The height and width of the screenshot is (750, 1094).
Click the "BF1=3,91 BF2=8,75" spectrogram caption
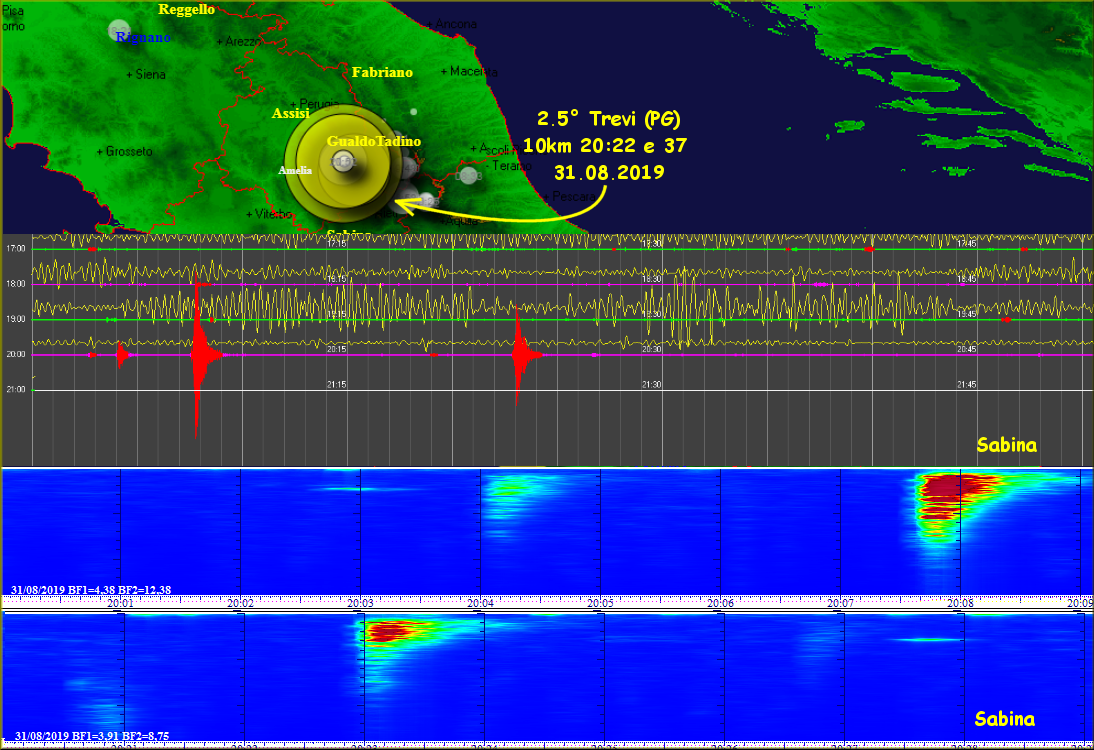120,736
